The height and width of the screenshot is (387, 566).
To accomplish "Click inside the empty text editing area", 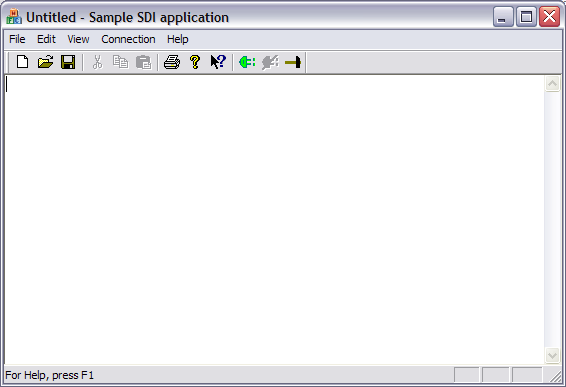I will click(x=274, y=219).
